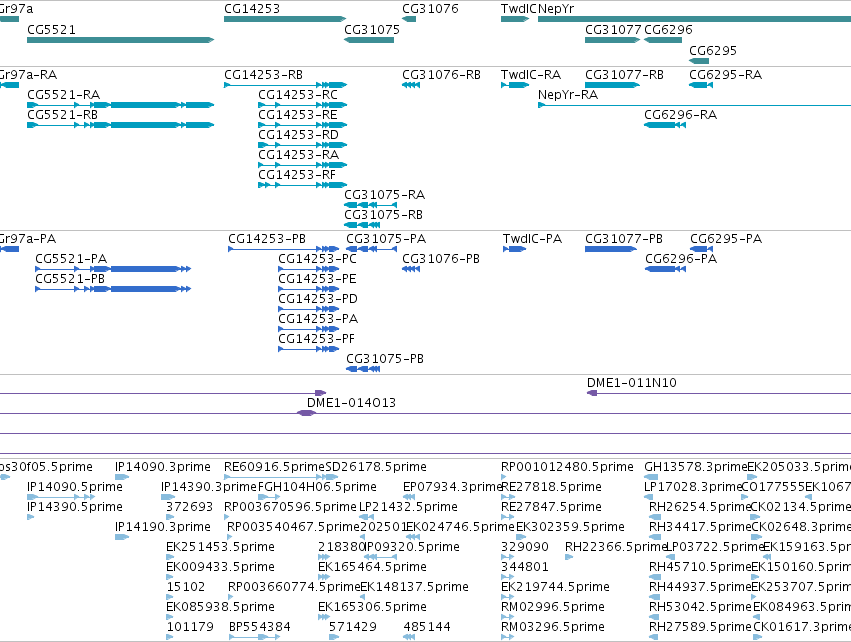Select transcript CG14253-RD label
Image resolution: width=851 pixels, height=642 pixels.
(299, 135)
